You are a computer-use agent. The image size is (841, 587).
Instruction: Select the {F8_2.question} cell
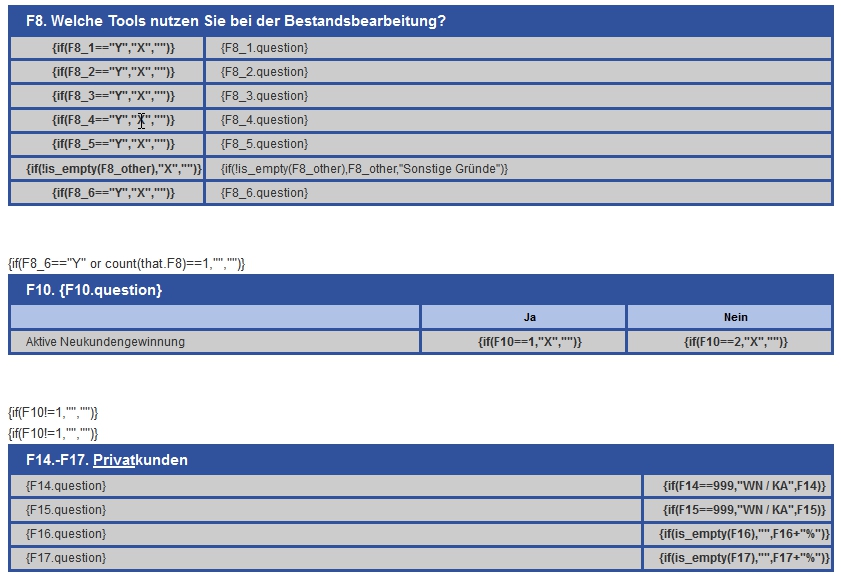point(264,72)
